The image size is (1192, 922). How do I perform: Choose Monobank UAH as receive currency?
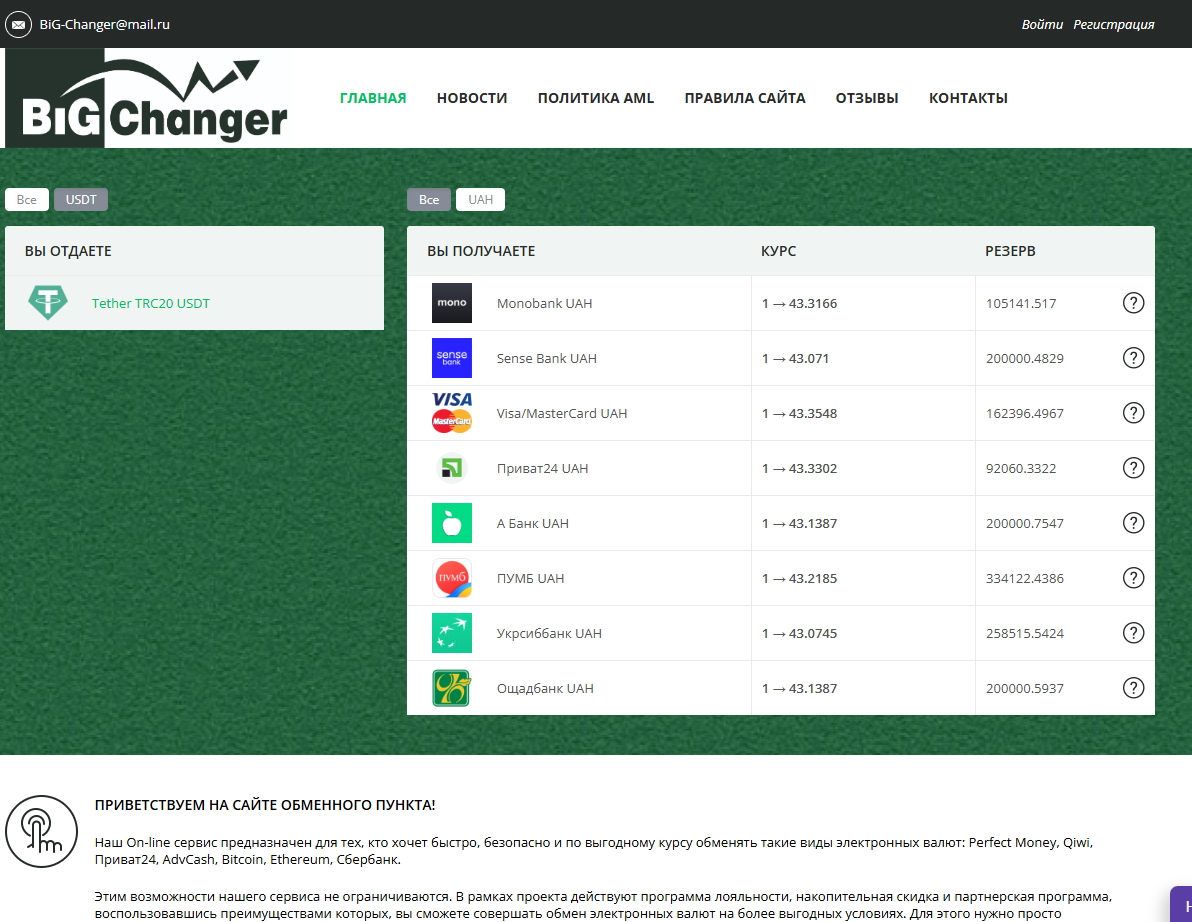pos(544,303)
